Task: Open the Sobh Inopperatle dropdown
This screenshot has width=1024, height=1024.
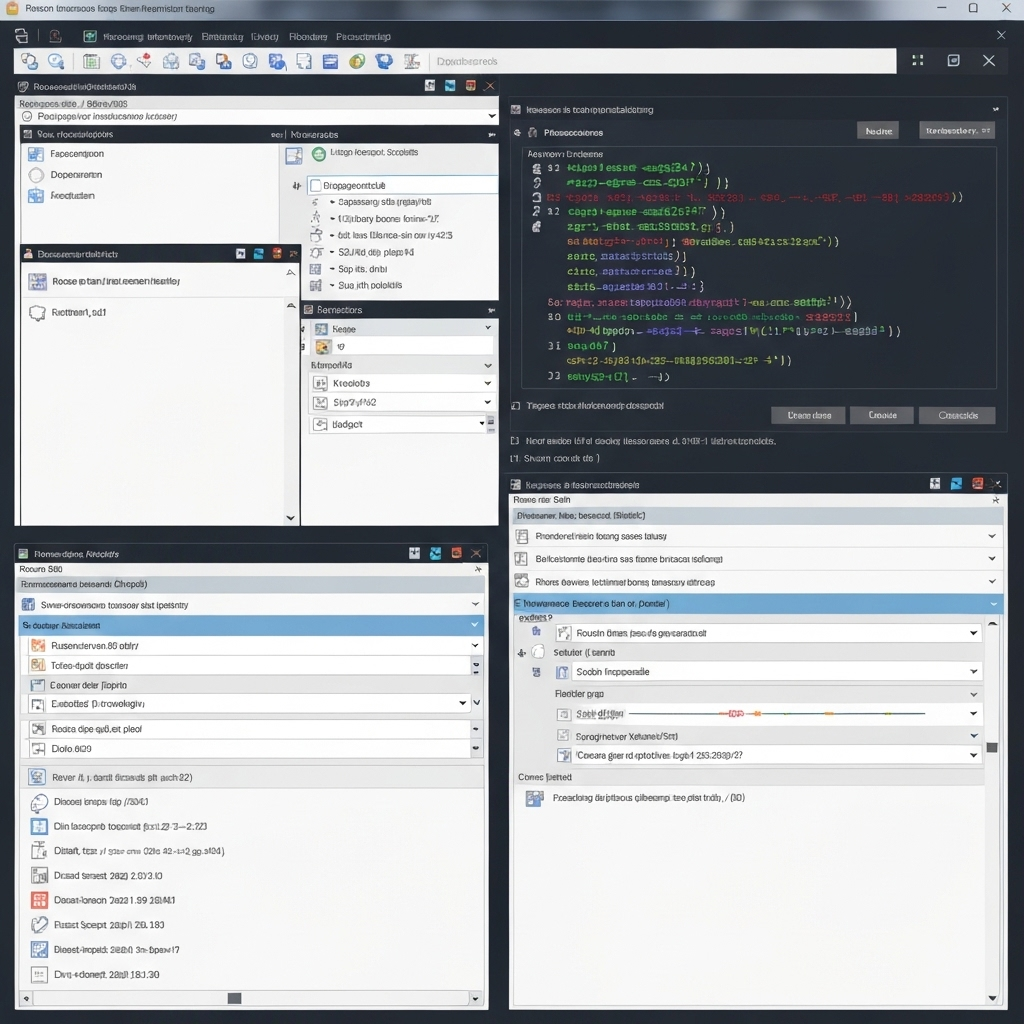Action: 974,672
